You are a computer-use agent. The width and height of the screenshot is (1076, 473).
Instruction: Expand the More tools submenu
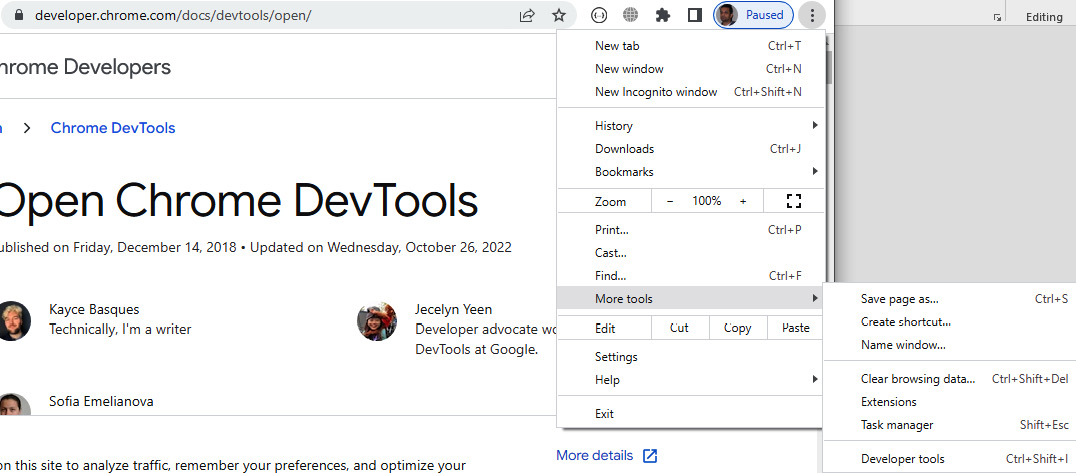(690, 299)
